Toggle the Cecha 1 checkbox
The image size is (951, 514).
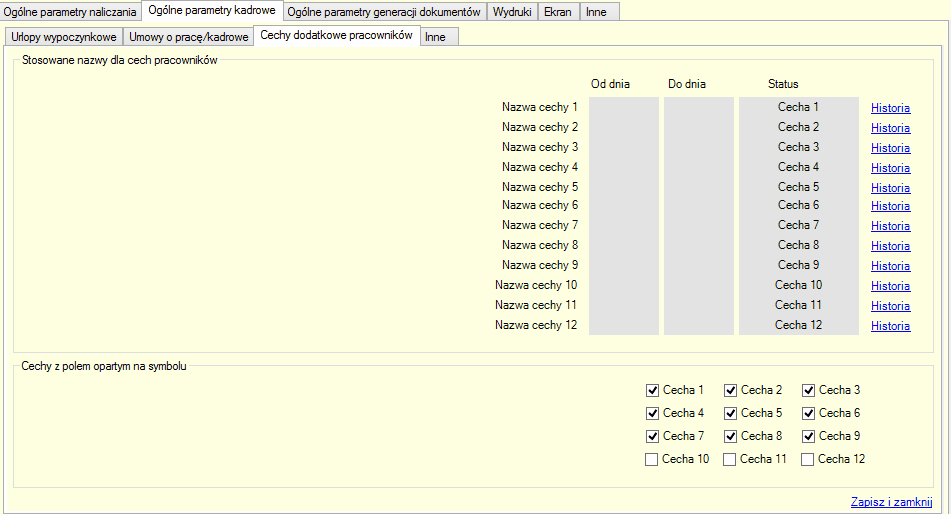[x=653, y=390]
